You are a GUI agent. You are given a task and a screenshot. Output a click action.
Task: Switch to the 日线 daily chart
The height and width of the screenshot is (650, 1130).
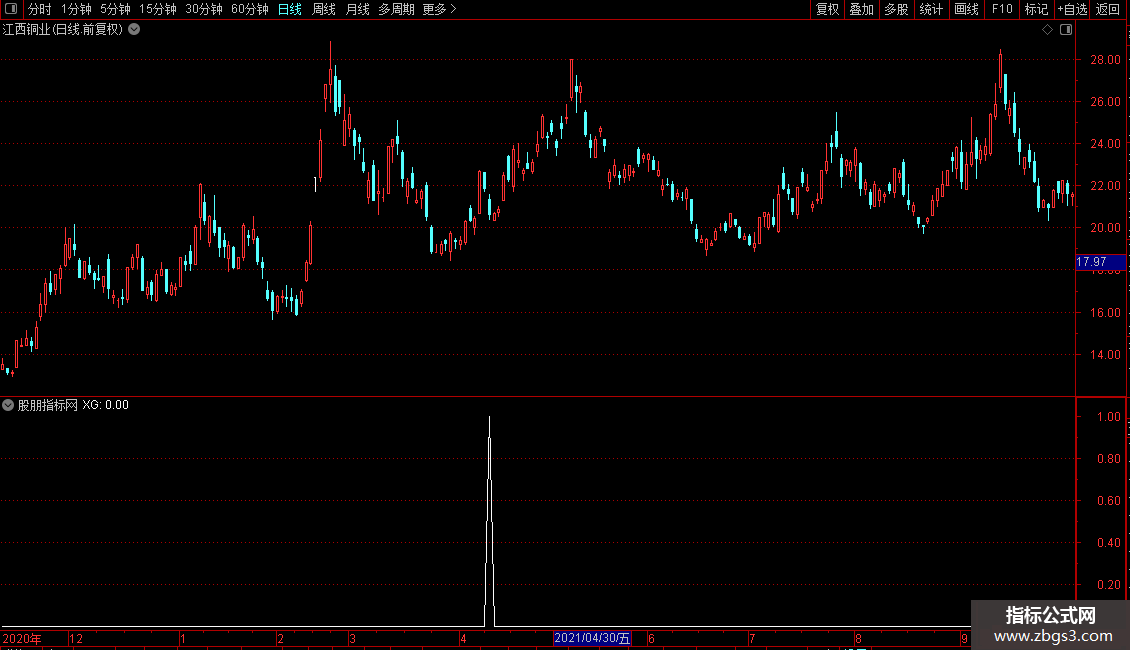[x=290, y=9]
